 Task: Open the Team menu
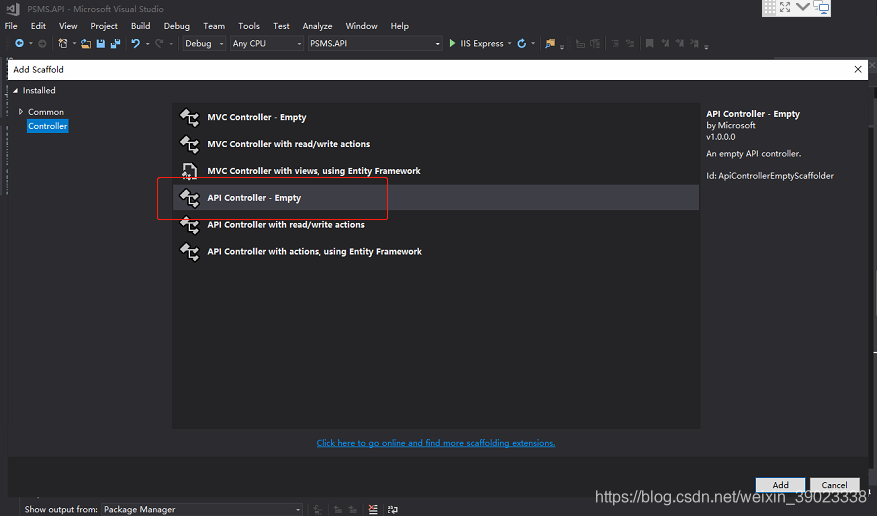pyautogui.click(x=214, y=26)
